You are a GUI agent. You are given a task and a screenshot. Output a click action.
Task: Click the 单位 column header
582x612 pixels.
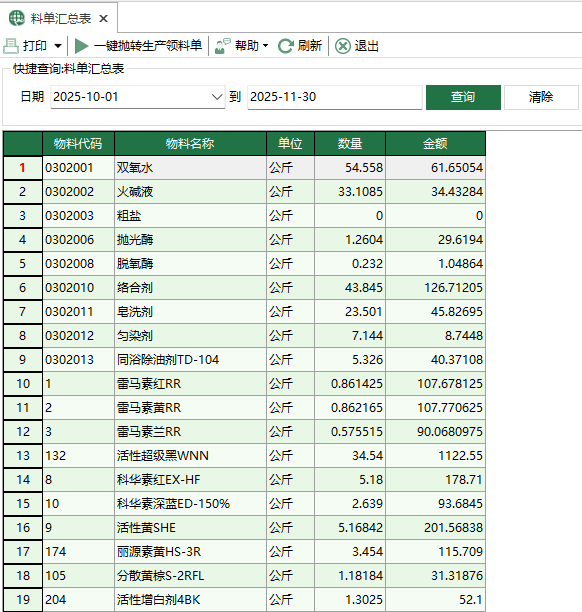pyautogui.click(x=290, y=144)
